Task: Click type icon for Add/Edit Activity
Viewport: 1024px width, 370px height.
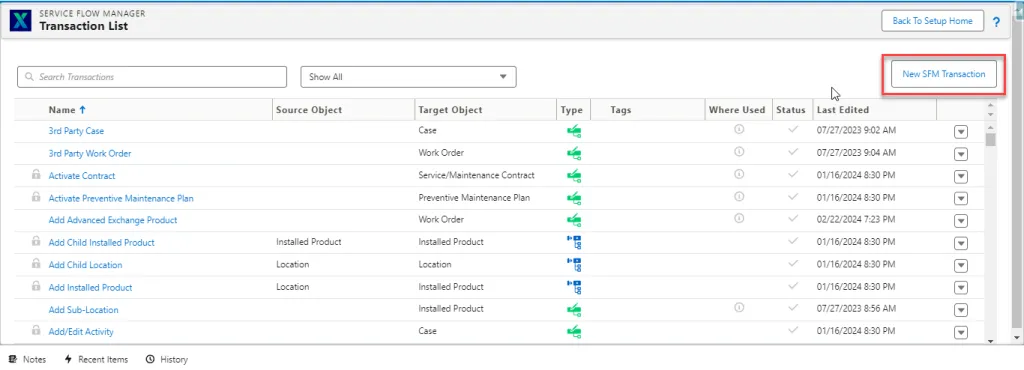Action: [574, 331]
